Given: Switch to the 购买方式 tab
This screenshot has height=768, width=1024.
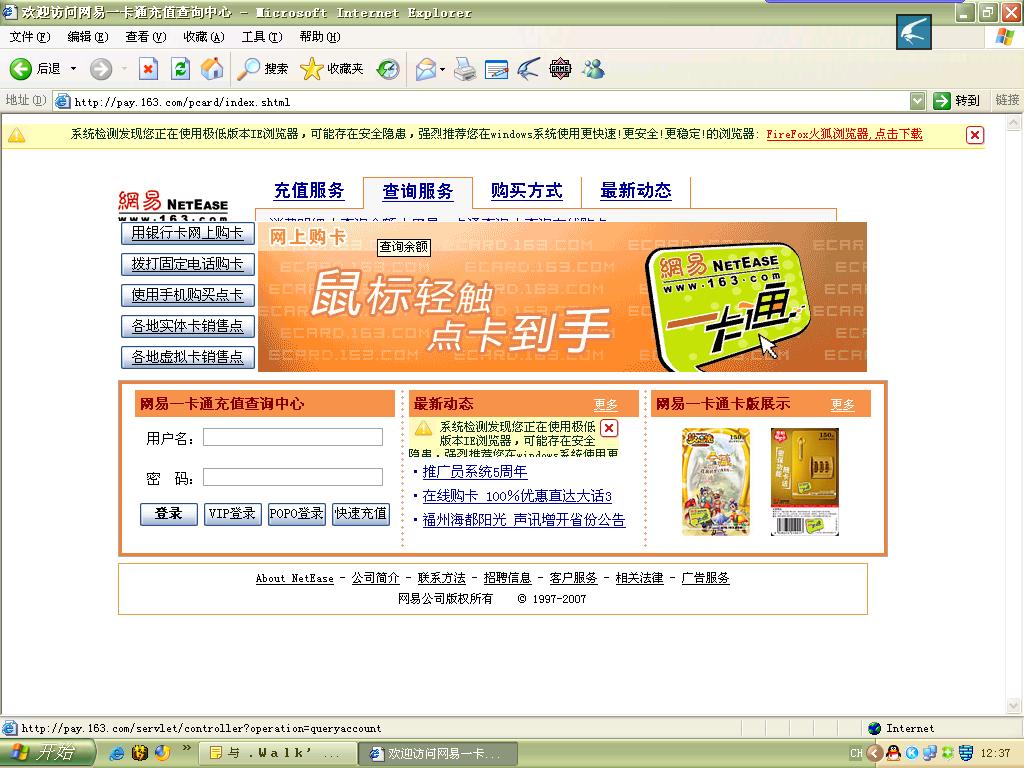Looking at the screenshot, I should click(x=526, y=191).
